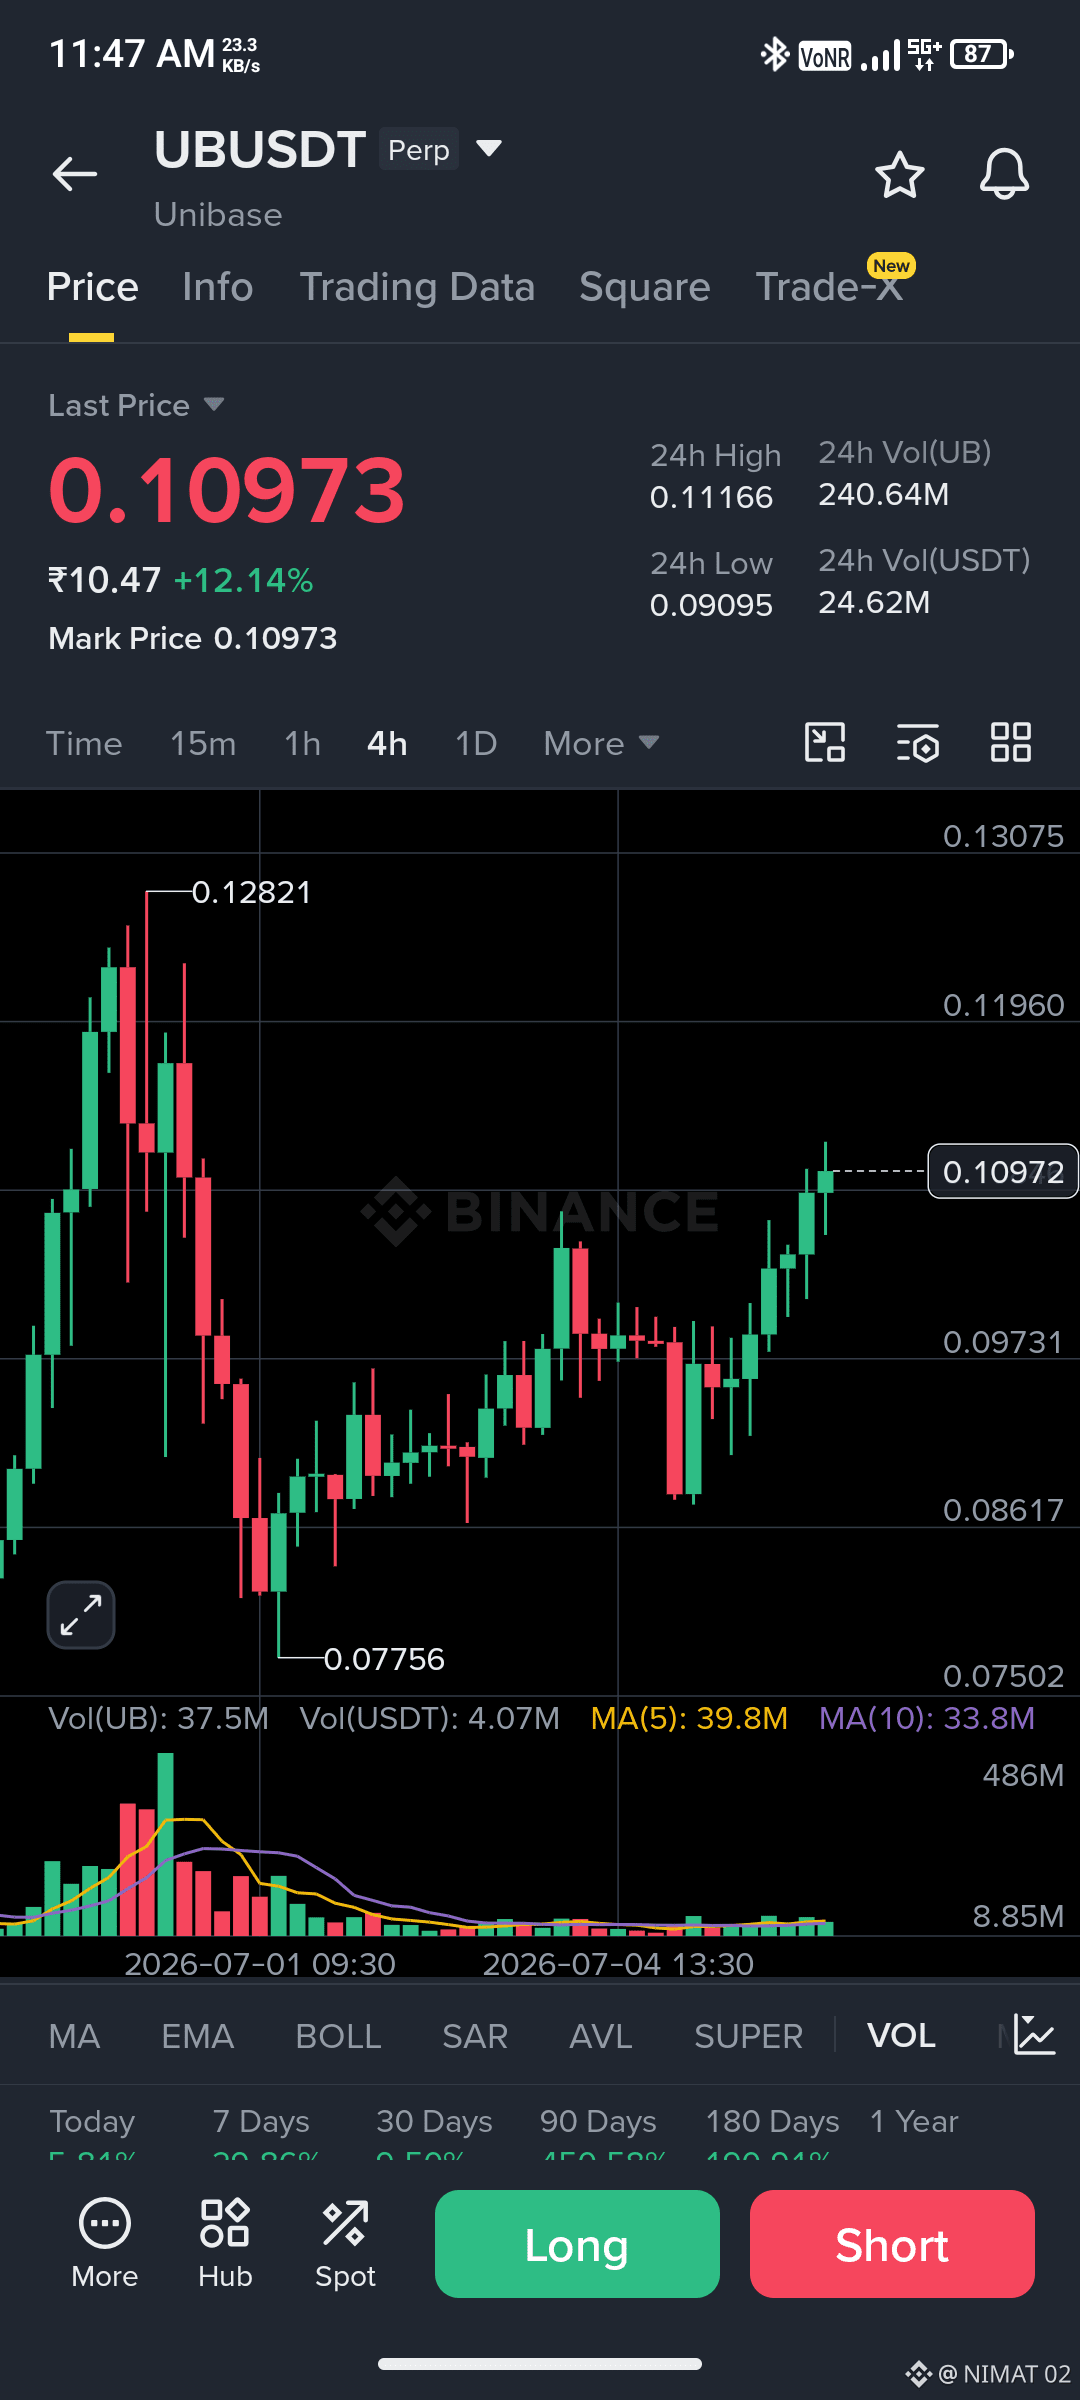The image size is (1080, 2400).
Task: Tap 1 Year performance column
Action: [914, 2122]
